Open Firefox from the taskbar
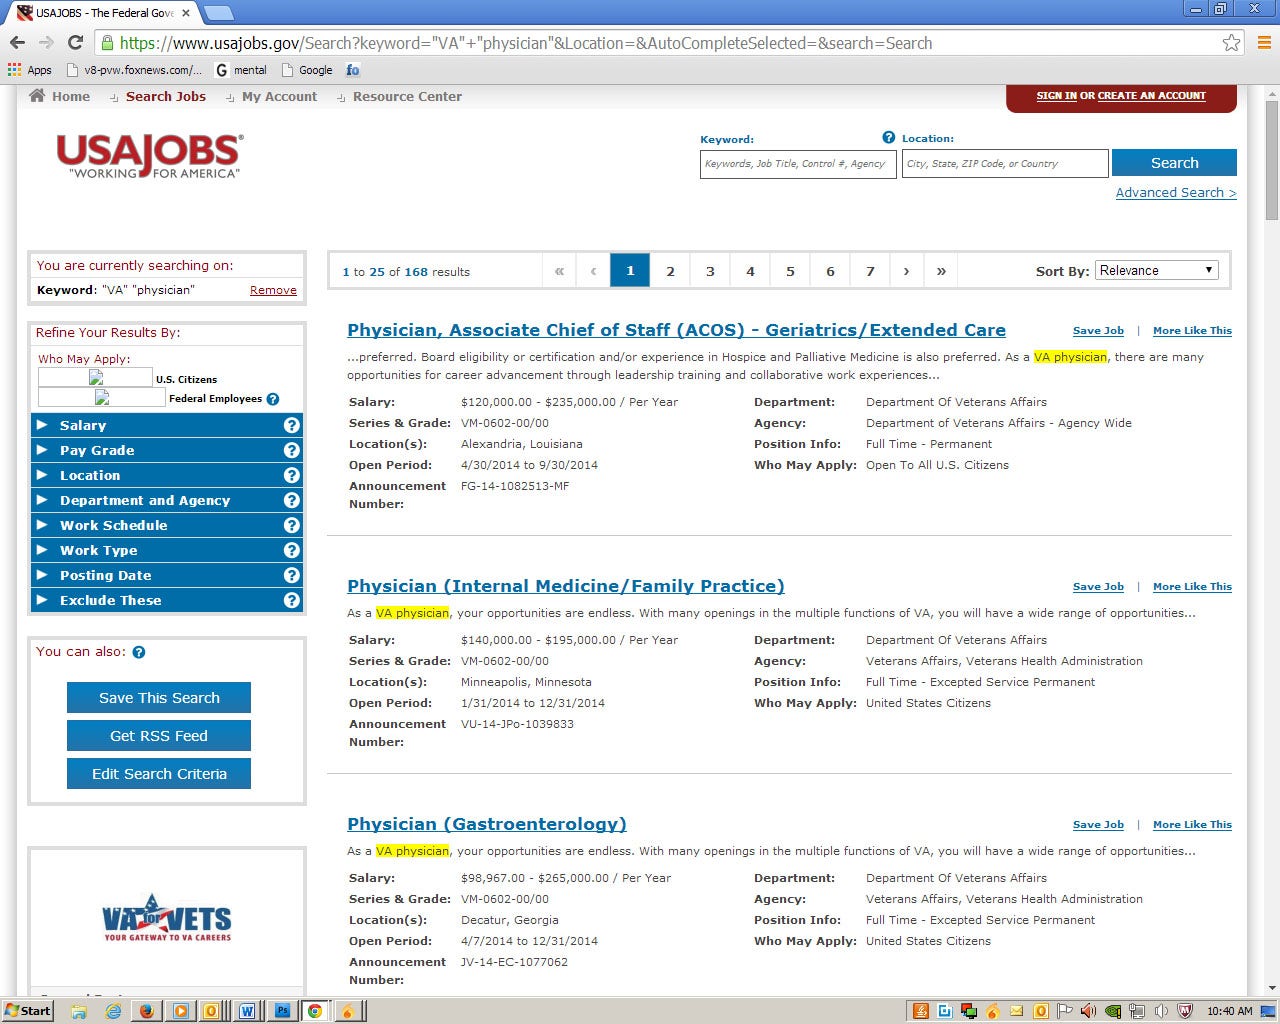The height and width of the screenshot is (1024, 1280). point(147,1011)
